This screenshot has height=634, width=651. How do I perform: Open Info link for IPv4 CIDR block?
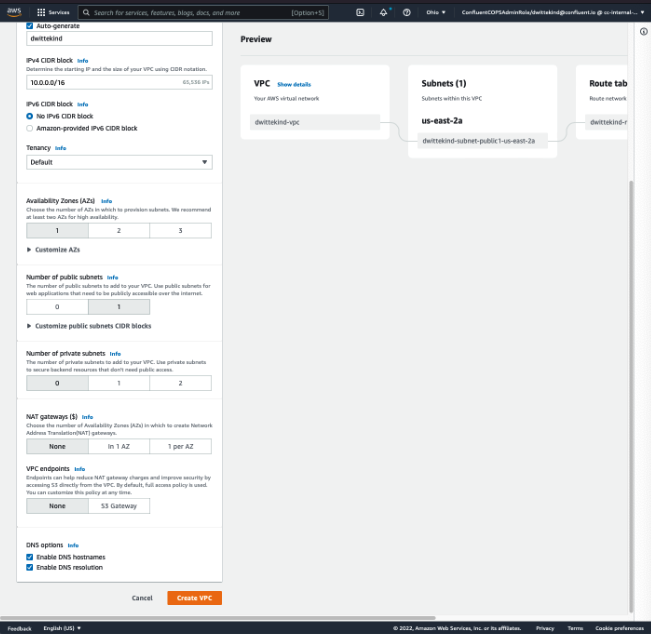(x=83, y=61)
